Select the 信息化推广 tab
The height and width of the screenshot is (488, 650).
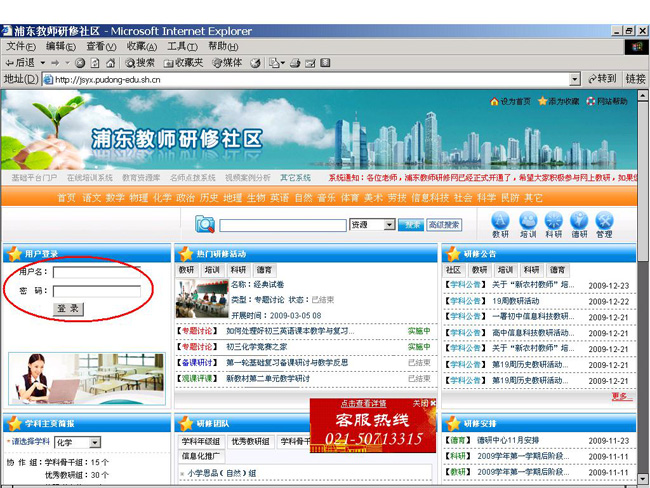point(201,456)
